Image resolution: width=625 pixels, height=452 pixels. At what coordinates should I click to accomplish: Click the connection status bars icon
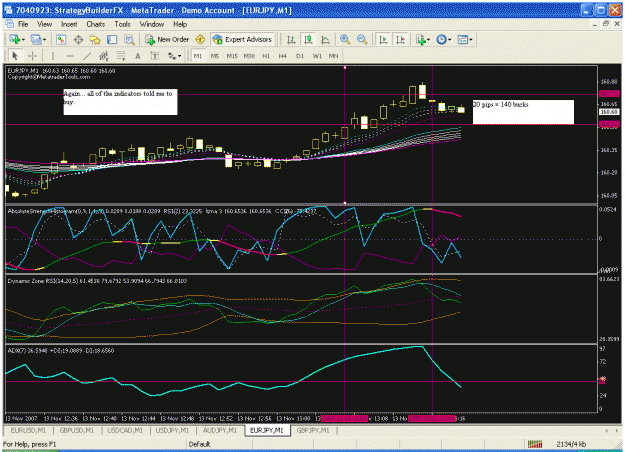coord(535,444)
